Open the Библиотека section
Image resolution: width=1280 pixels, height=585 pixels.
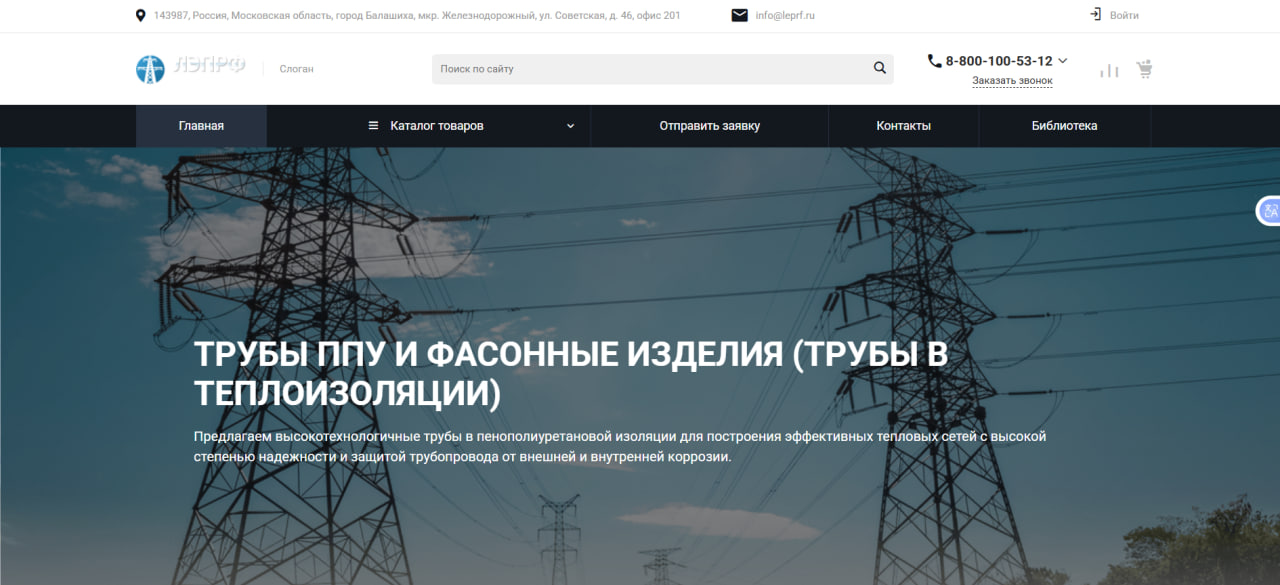pos(1064,126)
